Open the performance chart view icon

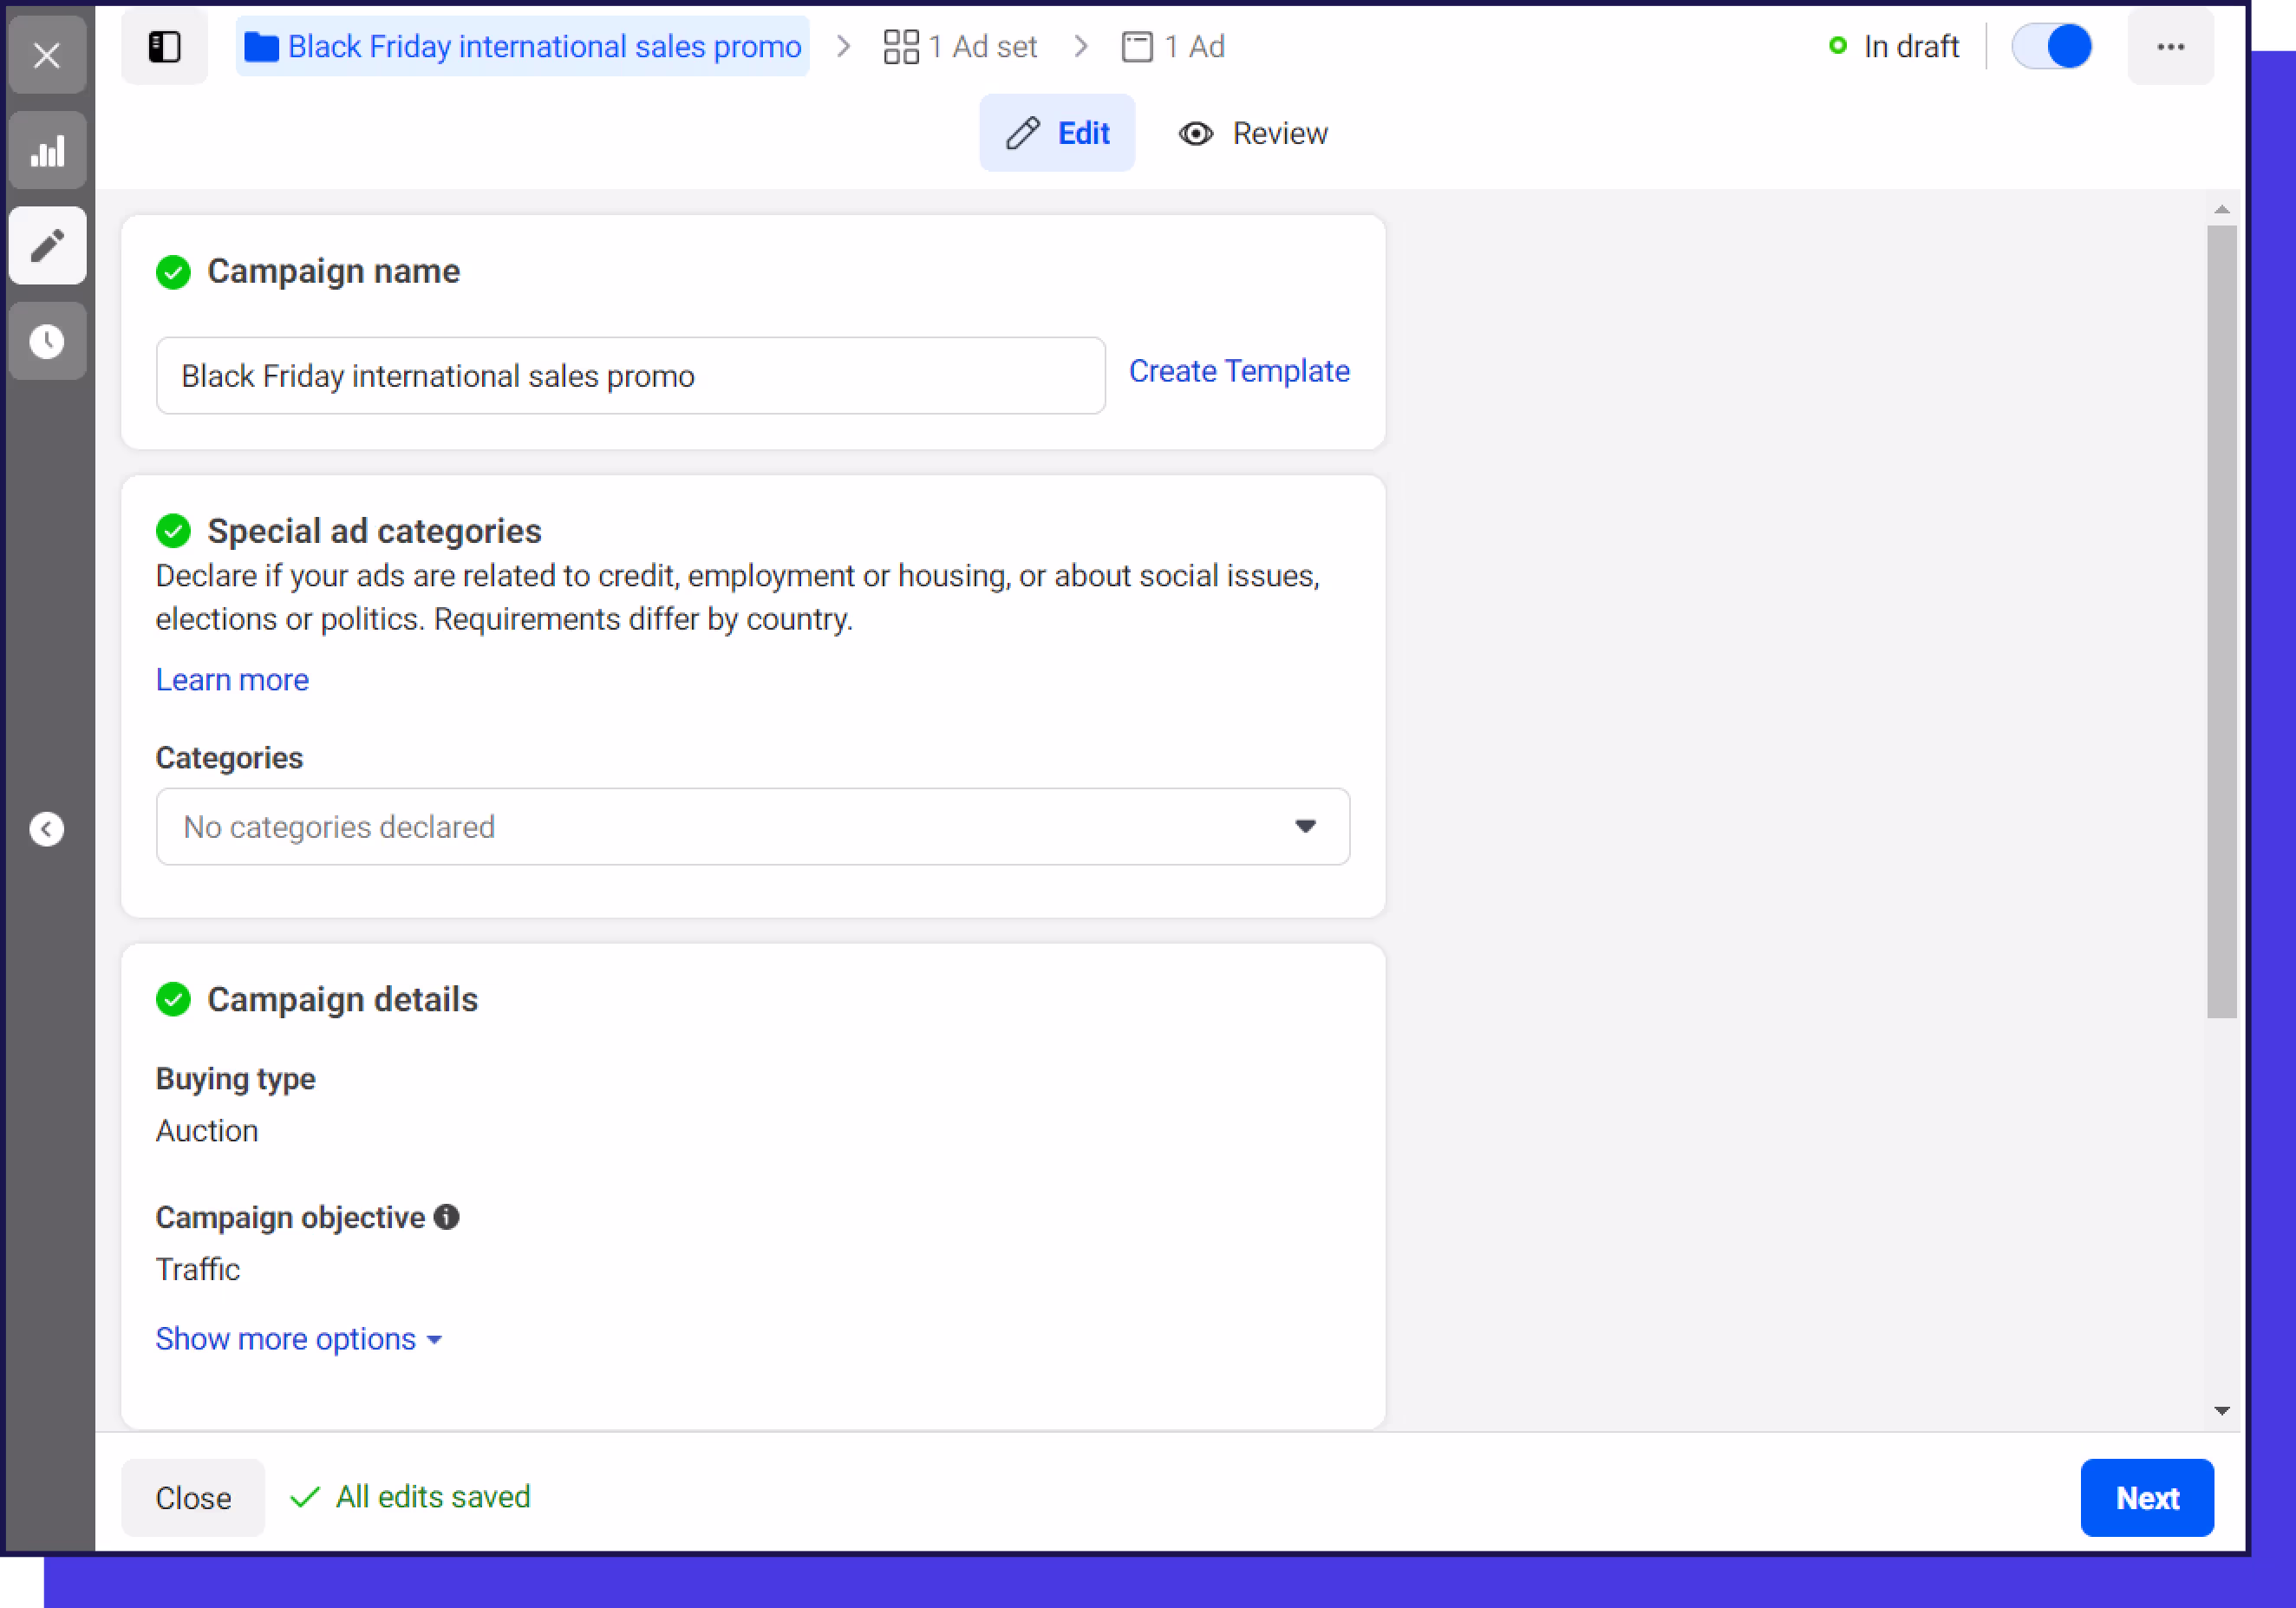coord(47,151)
